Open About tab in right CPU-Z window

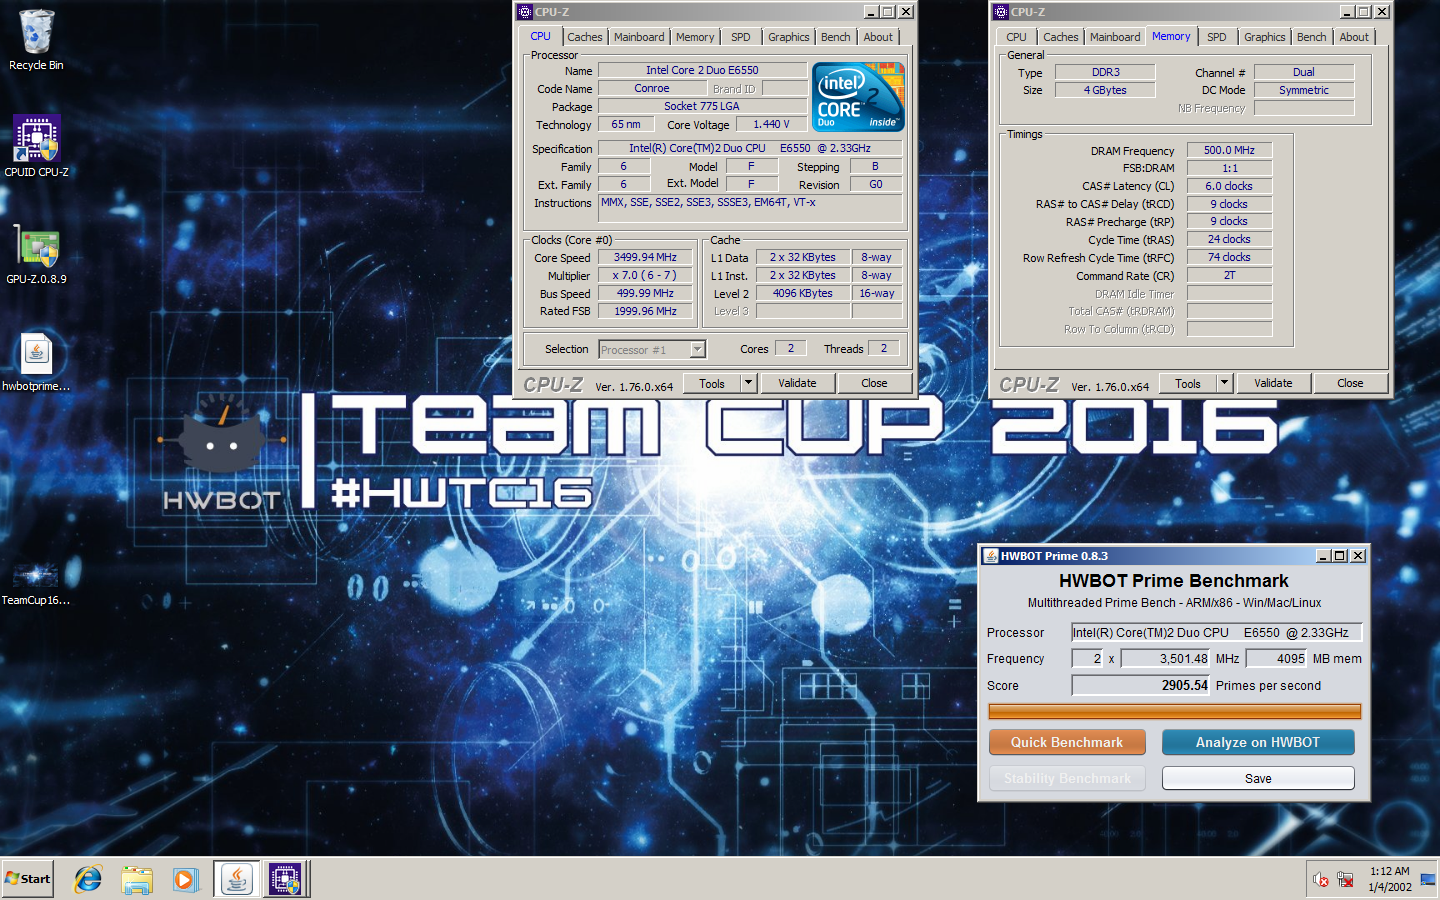[x=1354, y=37]
